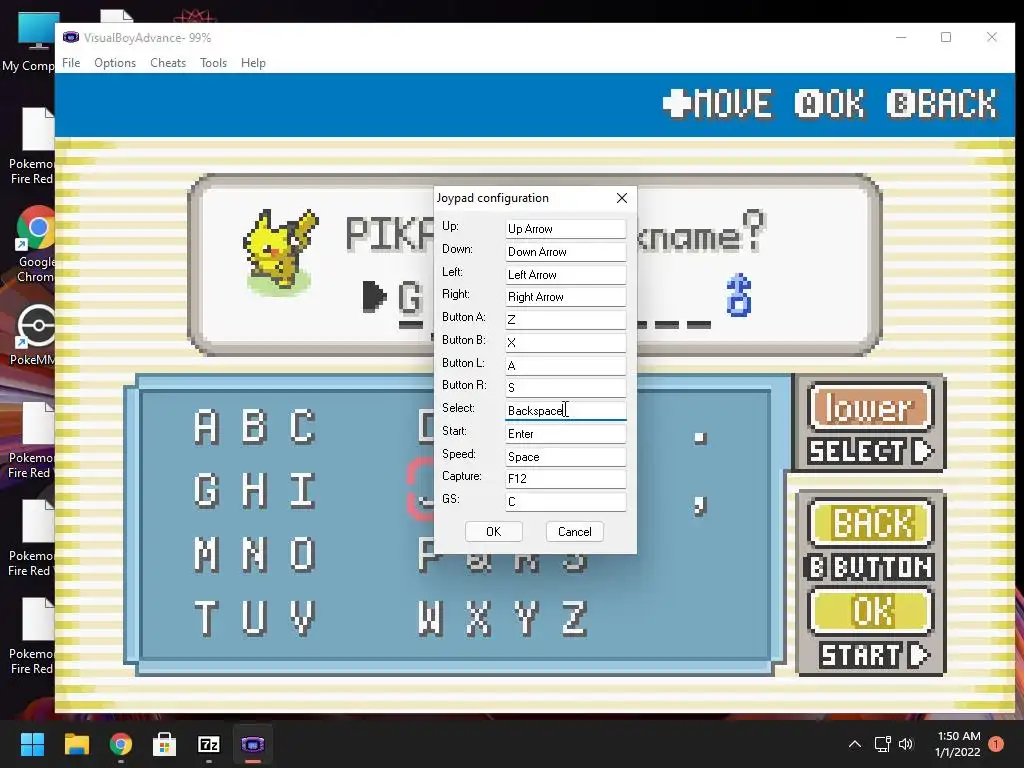Click the Capture field containing F12
This screenshot has width=1024, height=768.
[566, 479]
